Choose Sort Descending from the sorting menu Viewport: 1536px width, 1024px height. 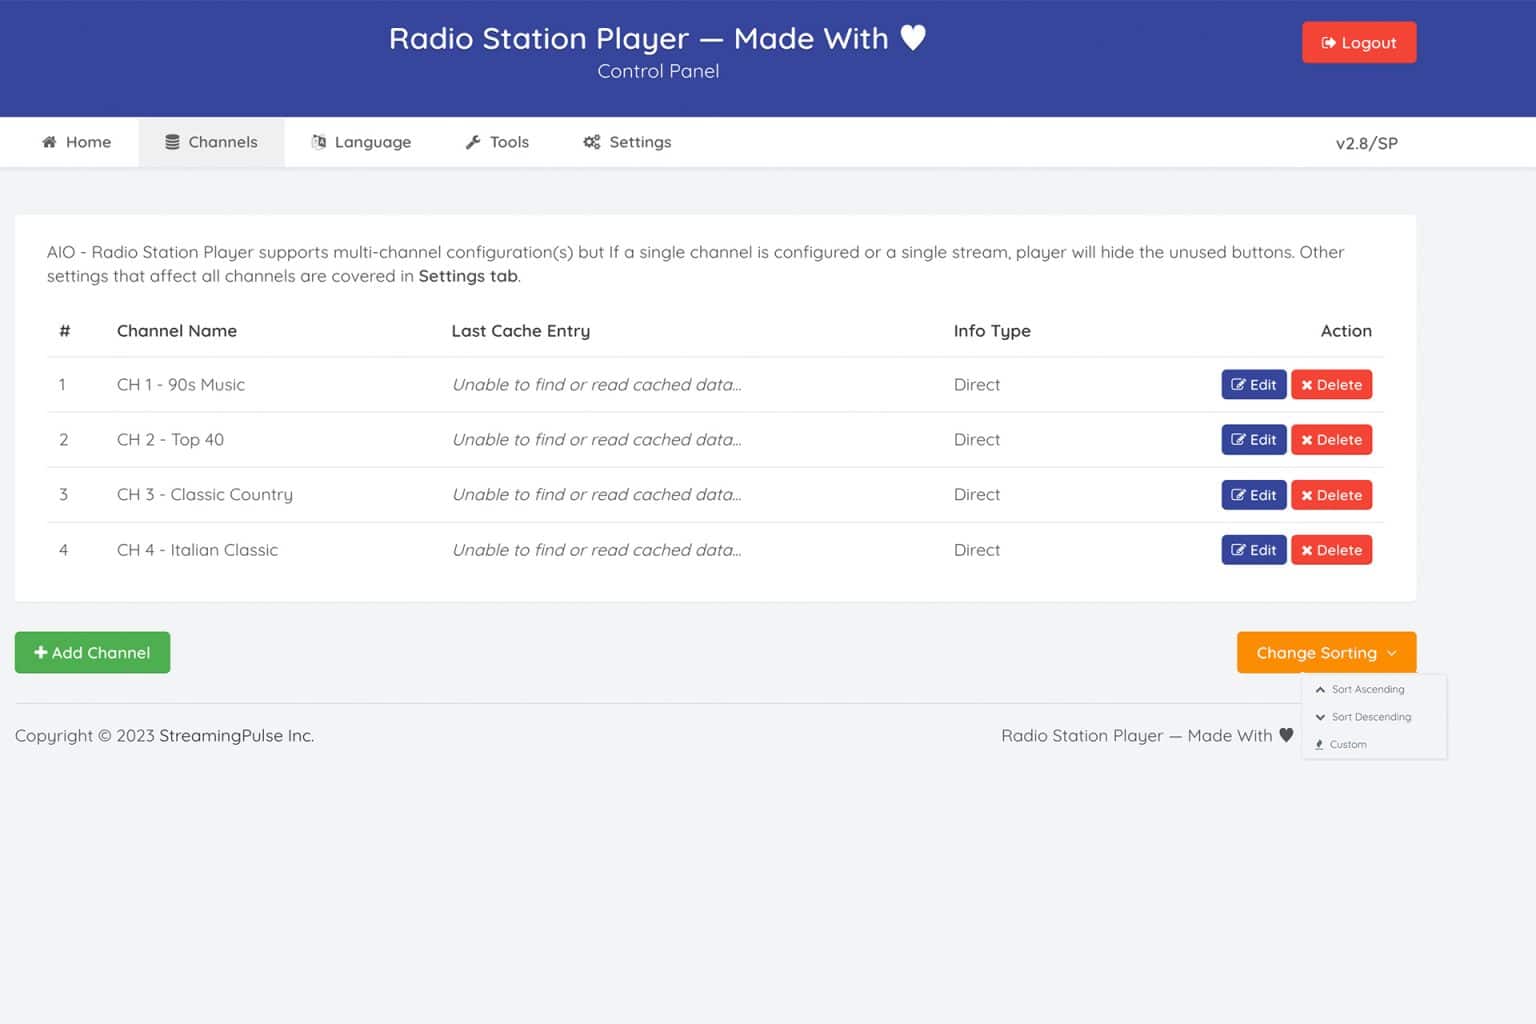[1371, 717]
